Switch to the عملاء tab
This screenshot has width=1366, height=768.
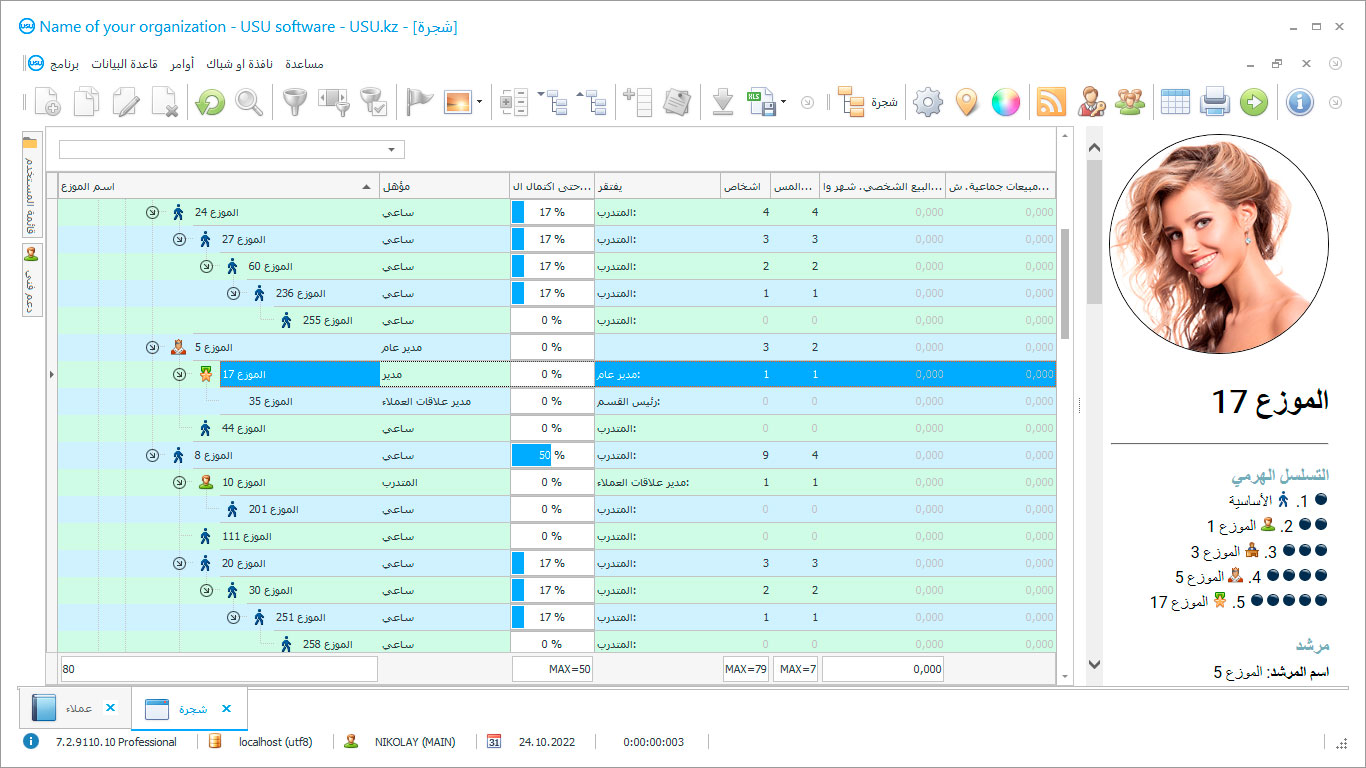pos(78,708)
